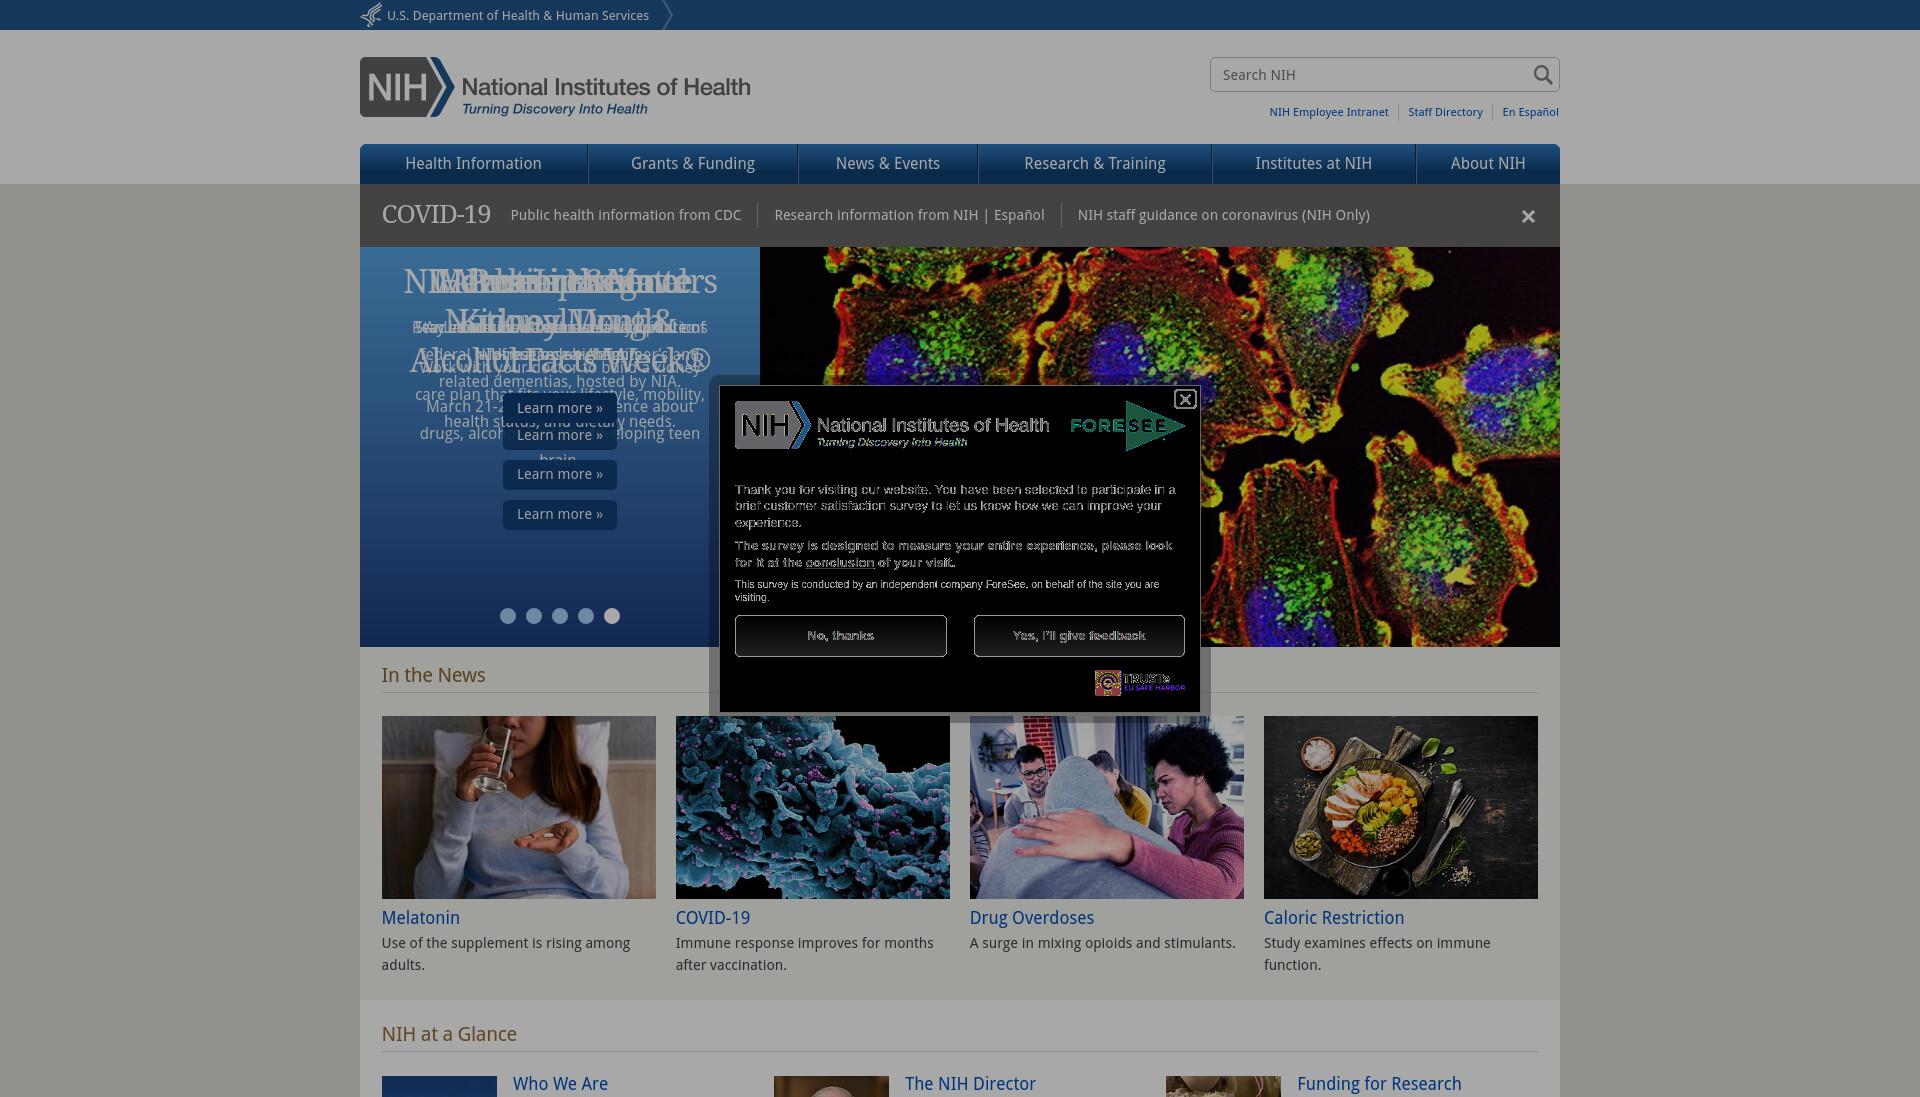
Task: Open the Español COVID-19 research link
Action: (x=1019, y=215)
